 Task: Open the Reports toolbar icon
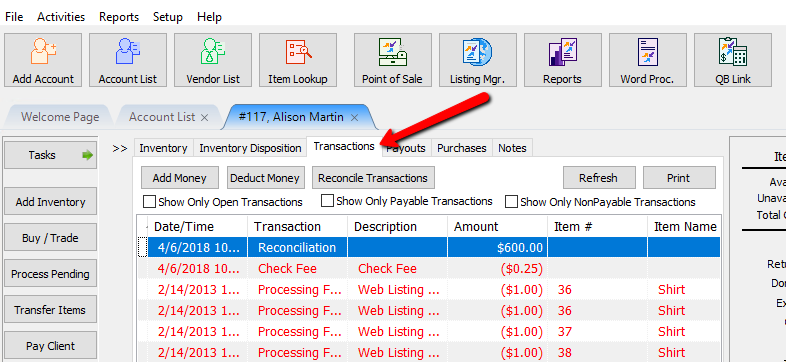point(562,60)
